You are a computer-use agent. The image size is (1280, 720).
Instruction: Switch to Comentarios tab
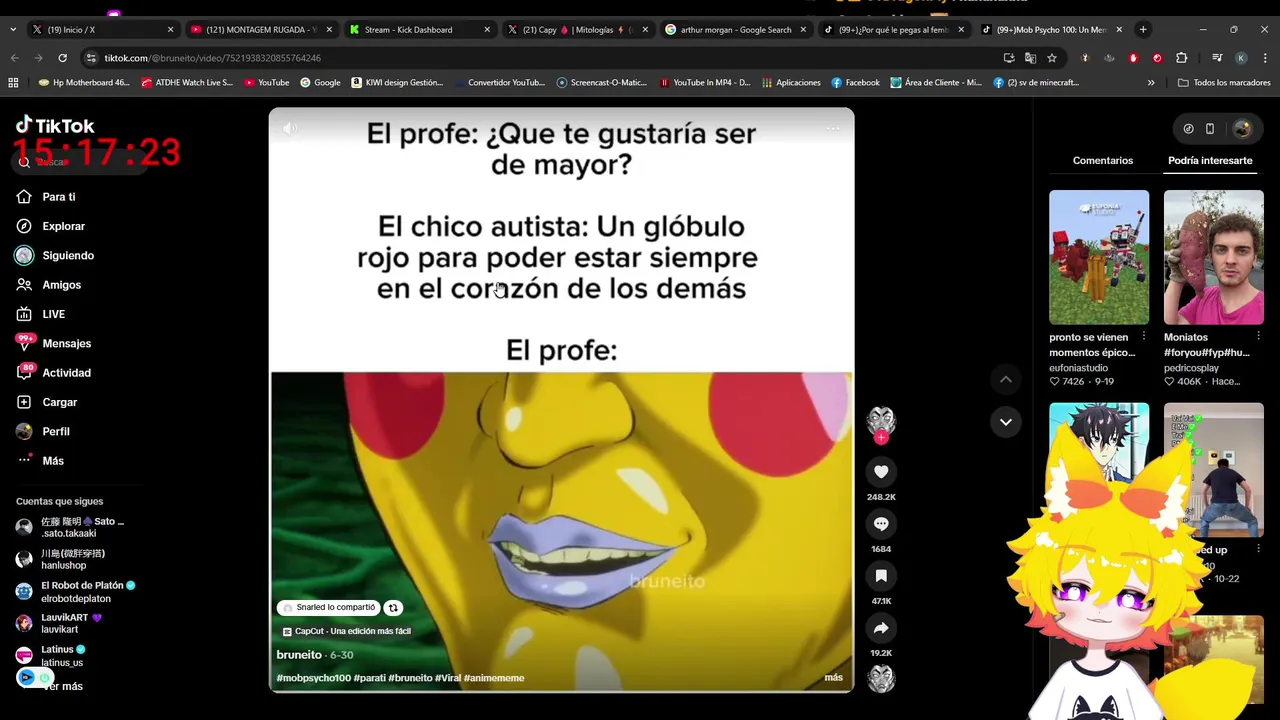pyautogui.click(x=1103, y=161)
